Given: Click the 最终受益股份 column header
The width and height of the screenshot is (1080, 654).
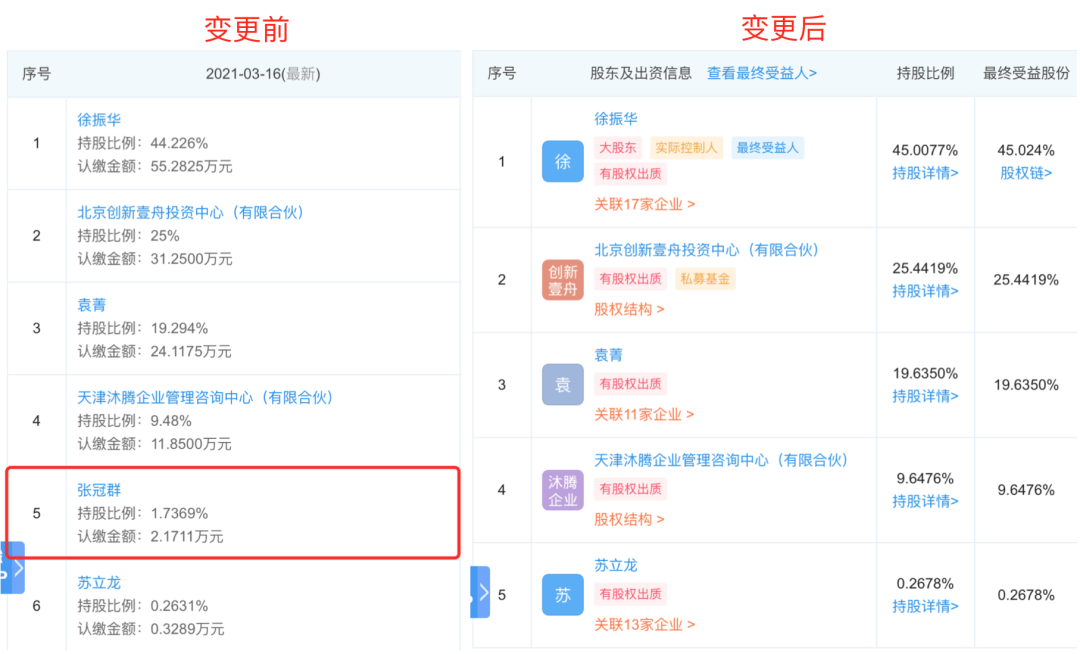Looking at the screenshot, I should 1026,73.
